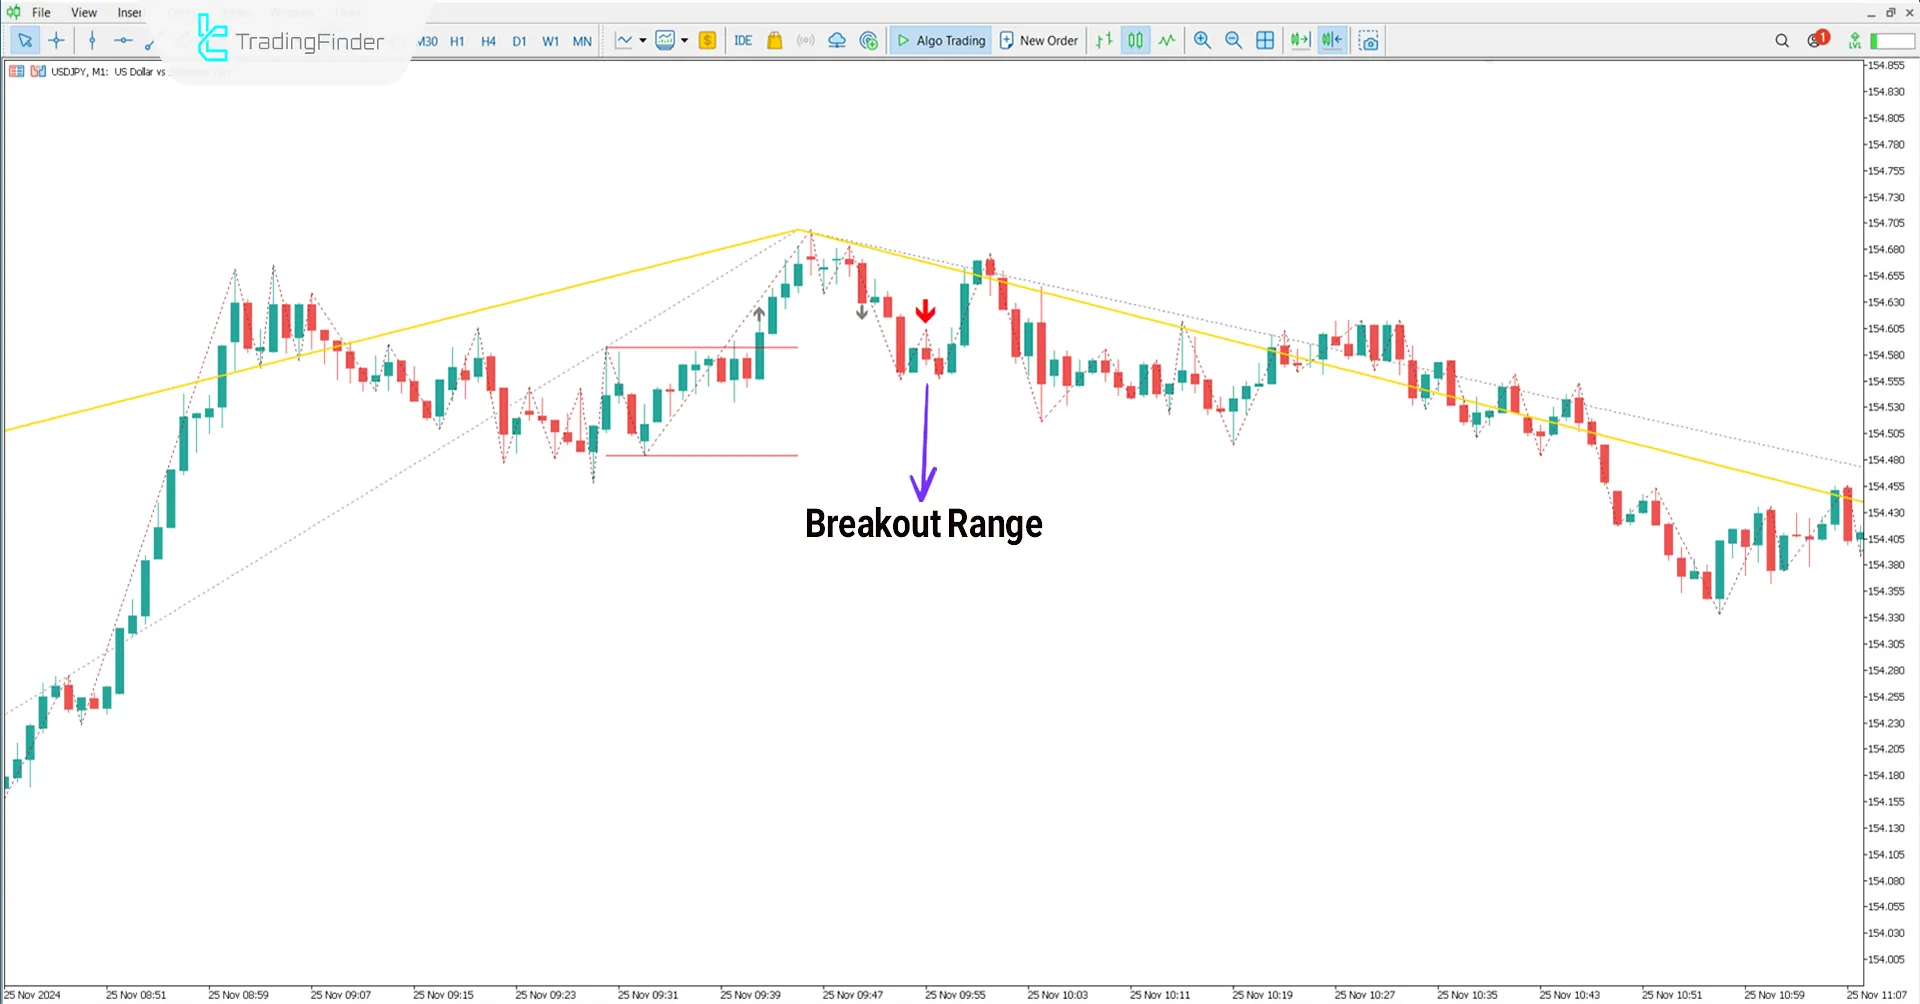Toggle the chart shift option
Viewport: 1920px width, 1004px height.
coord(1332,40)
